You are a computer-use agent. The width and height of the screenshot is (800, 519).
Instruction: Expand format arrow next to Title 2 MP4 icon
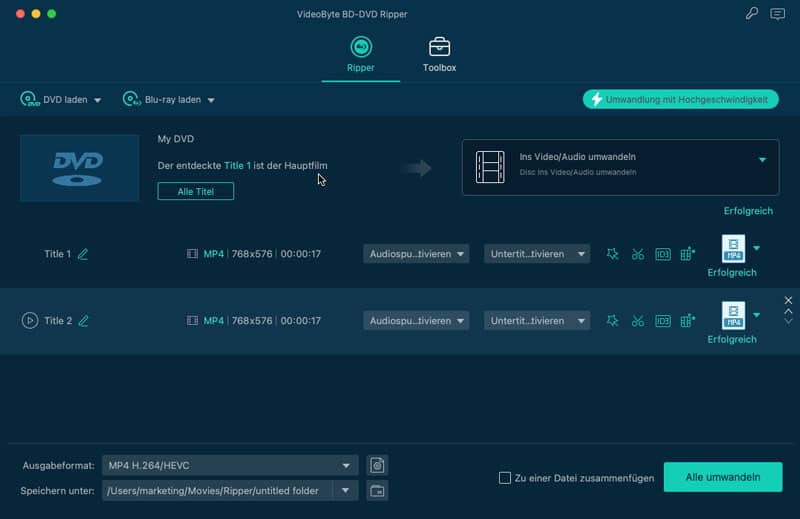tap(757, 315)
